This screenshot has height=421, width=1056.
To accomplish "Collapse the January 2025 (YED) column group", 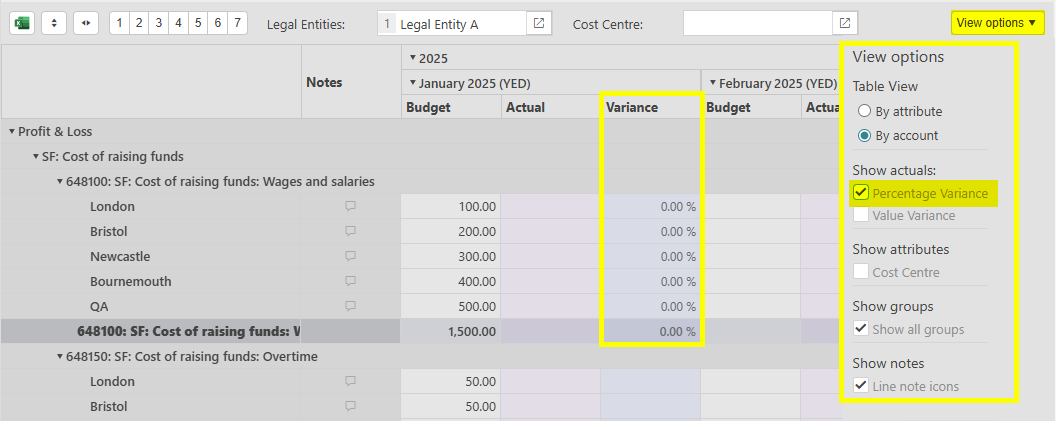I will pyautogui.click(x=413, y=83).
